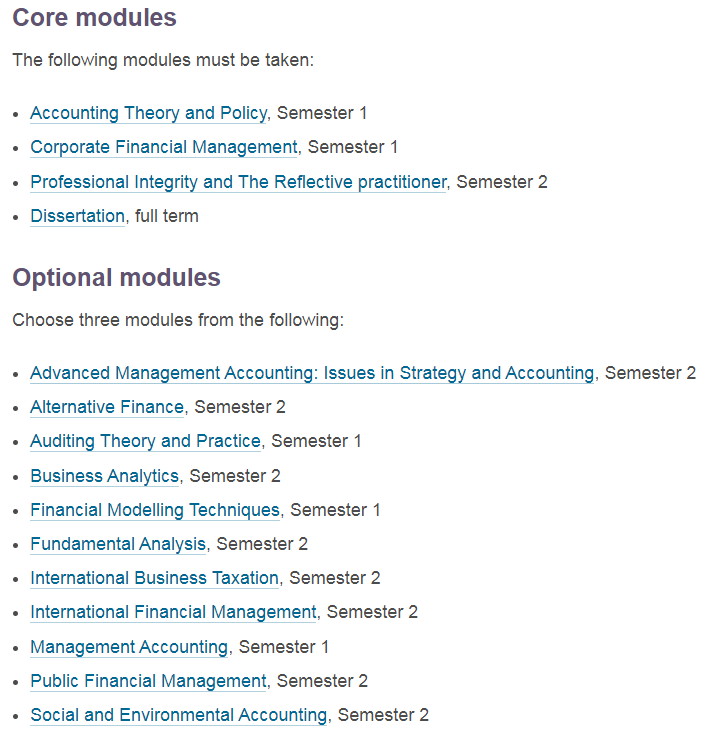Open the Accounting Theory and Policy link
Screen dimensions: 710x736
coord(148,113)
